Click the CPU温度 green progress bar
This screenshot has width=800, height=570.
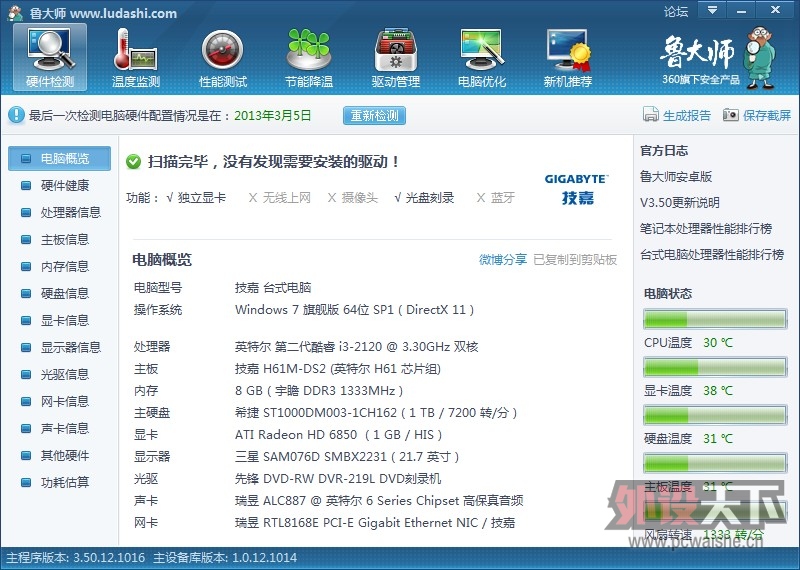[715, 319]
